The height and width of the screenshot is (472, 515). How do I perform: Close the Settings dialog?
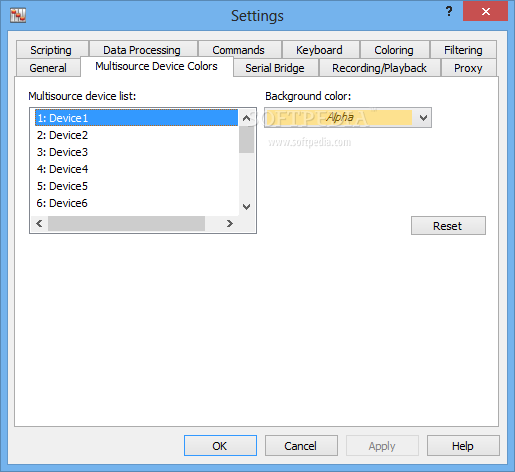tap(485, 12)
